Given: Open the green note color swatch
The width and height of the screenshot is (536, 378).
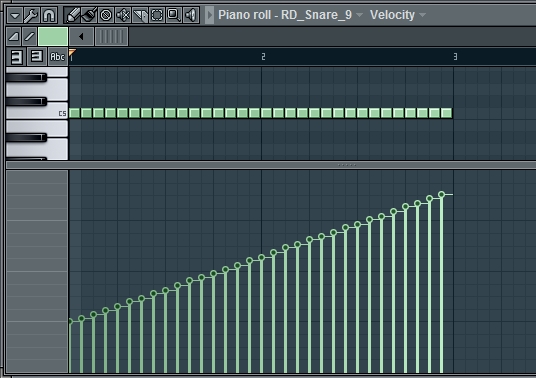Looking at the screenshot, I should (x=53, y=36).
